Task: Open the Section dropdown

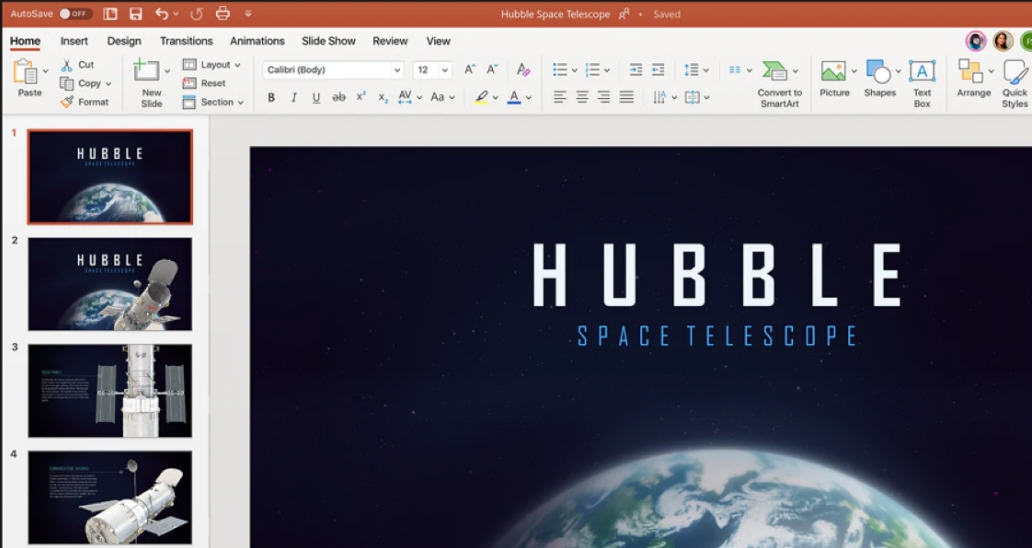Action: click(213, 102)
